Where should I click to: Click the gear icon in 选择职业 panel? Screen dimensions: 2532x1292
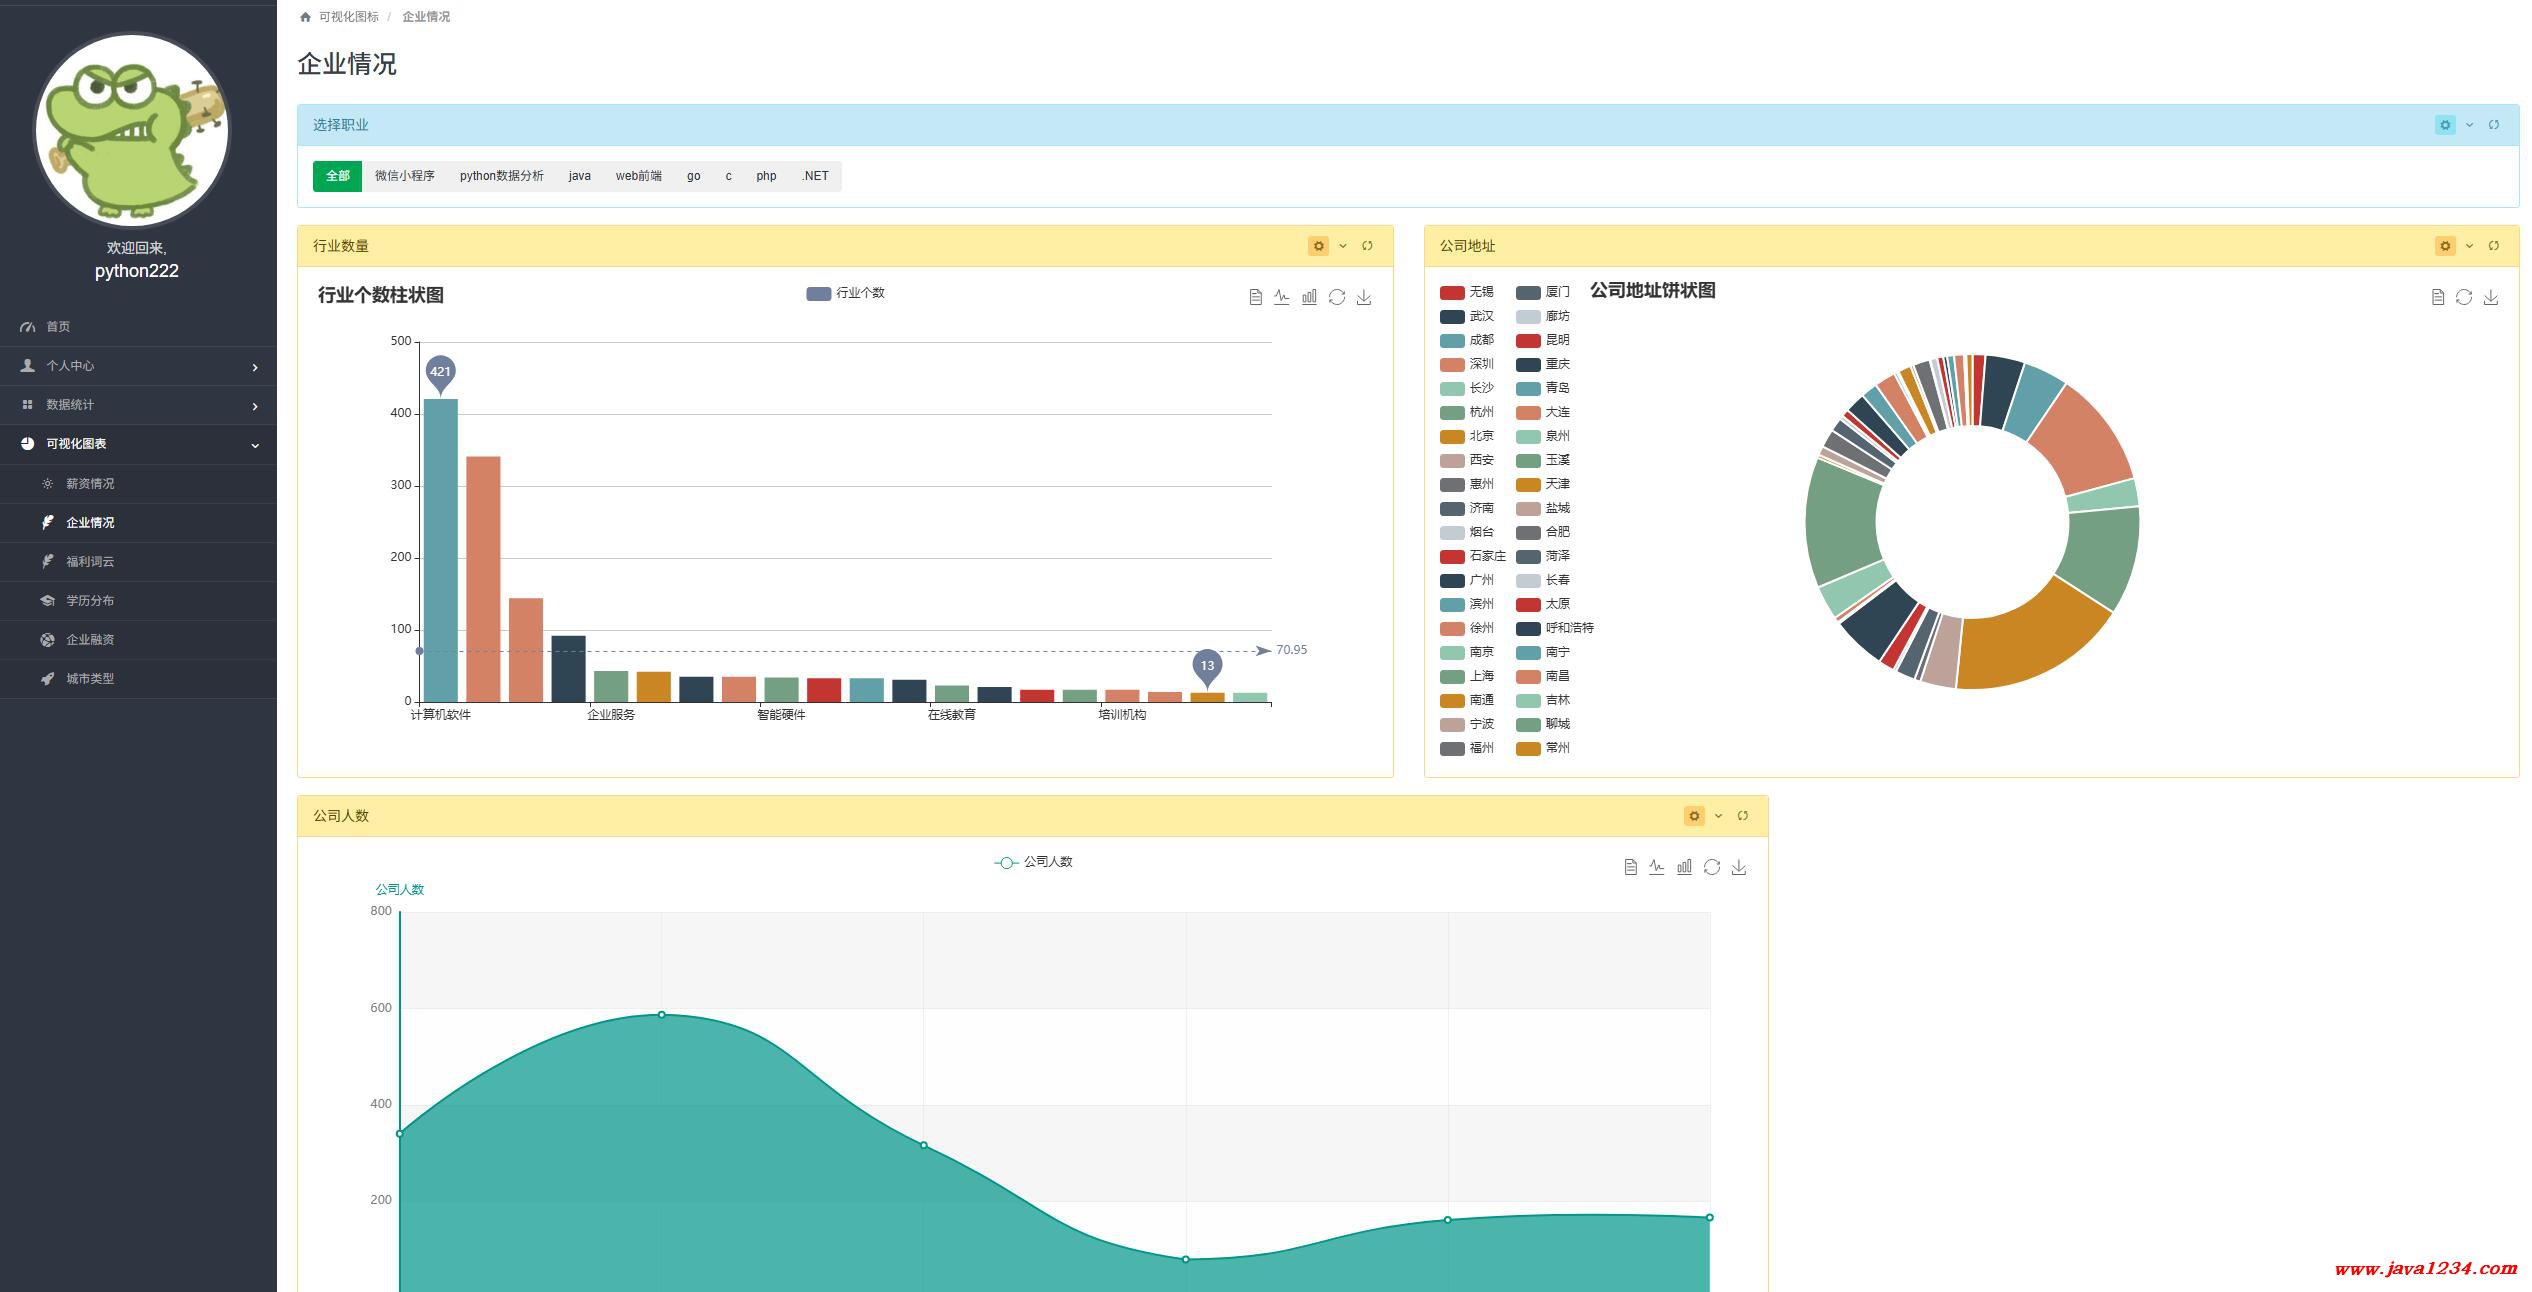click(x=2445, y=125)
